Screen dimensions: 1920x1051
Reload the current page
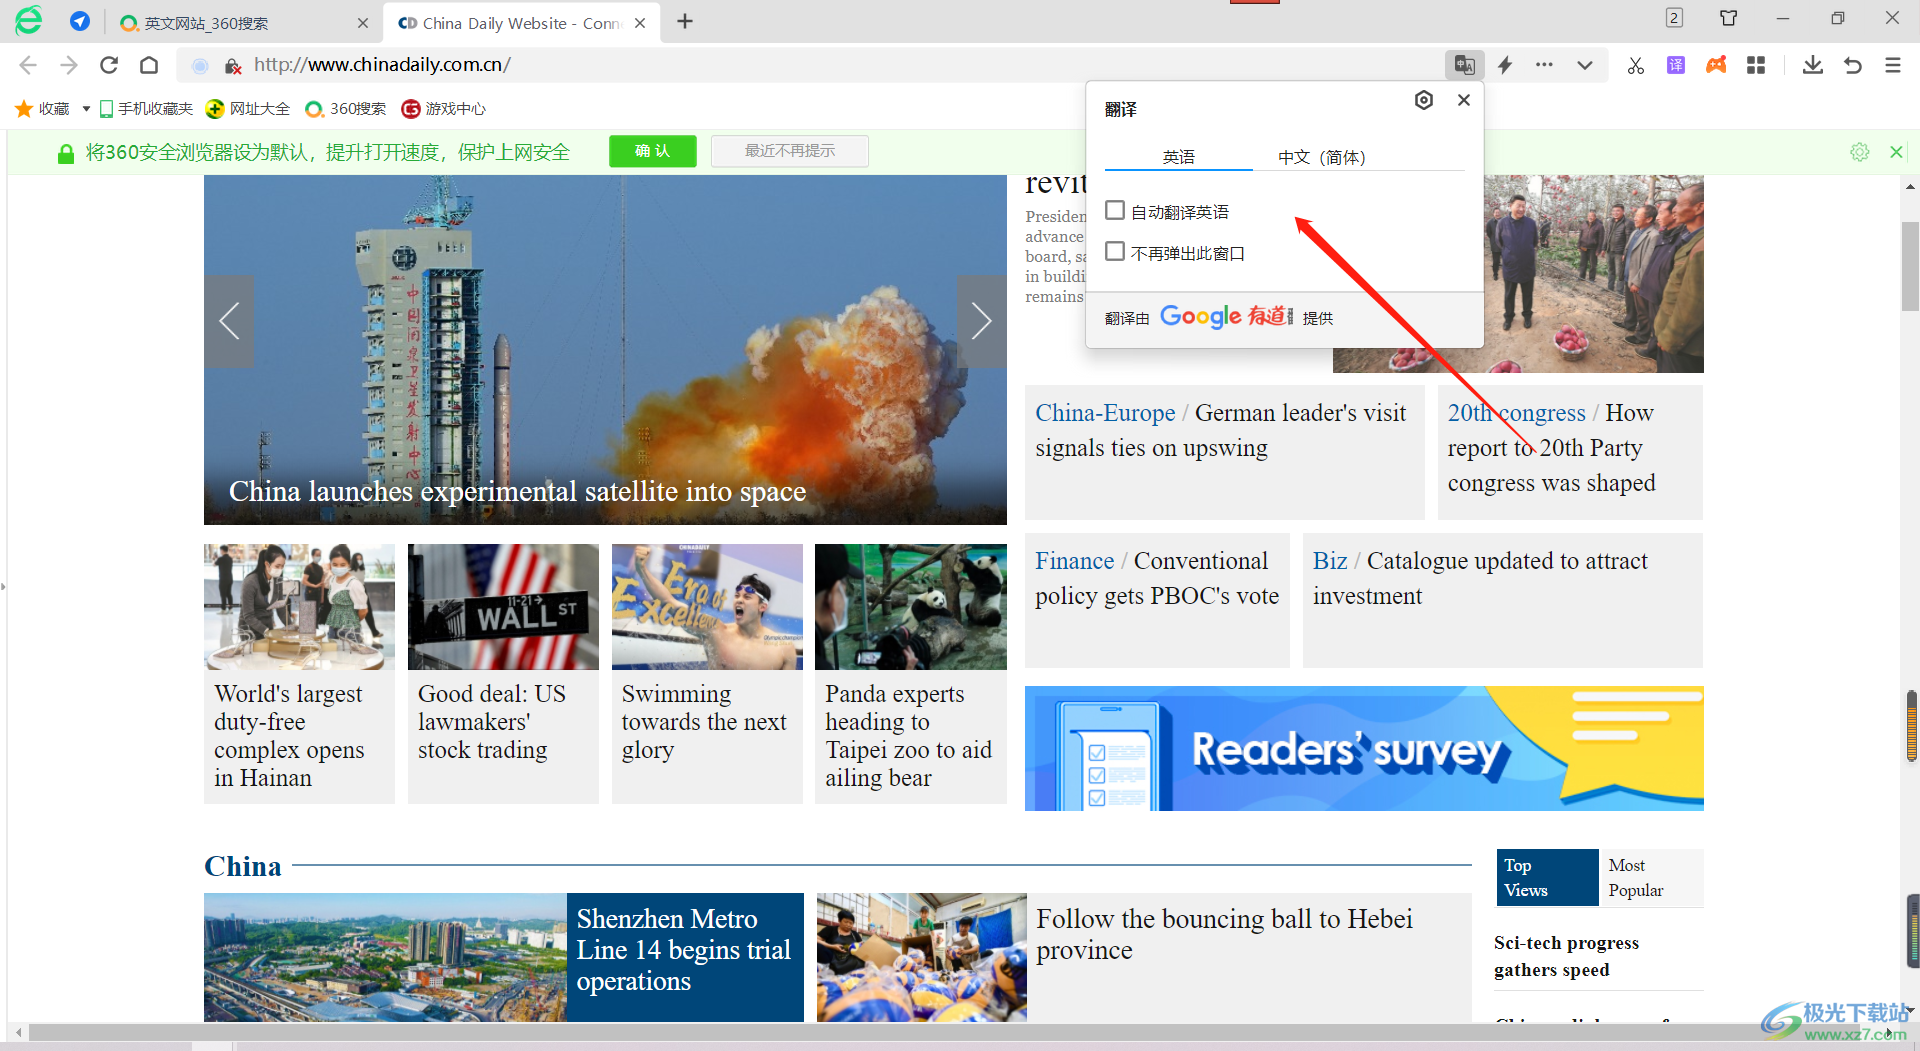point(109,65)
